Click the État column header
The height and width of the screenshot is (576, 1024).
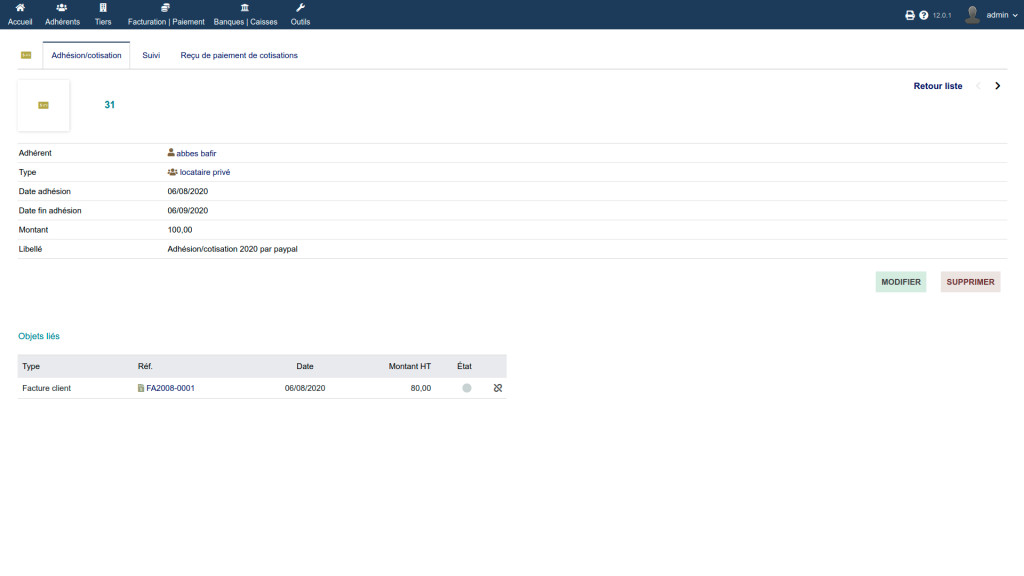464,366
